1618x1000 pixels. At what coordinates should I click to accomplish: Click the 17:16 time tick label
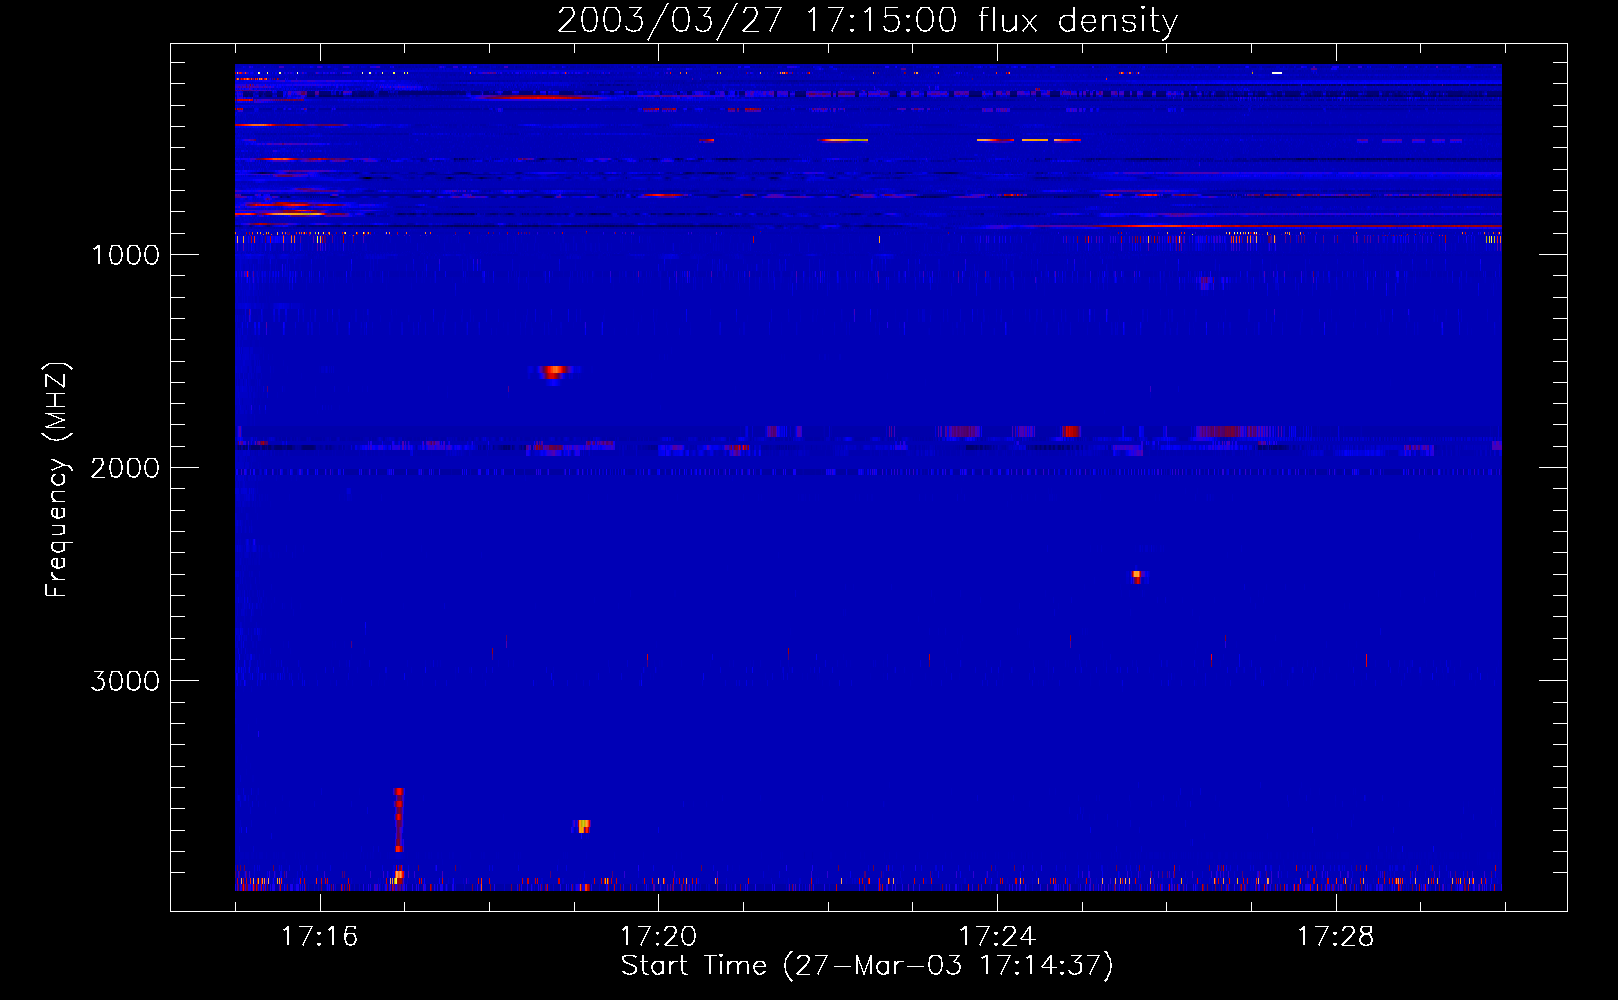(x=319, y=937)
